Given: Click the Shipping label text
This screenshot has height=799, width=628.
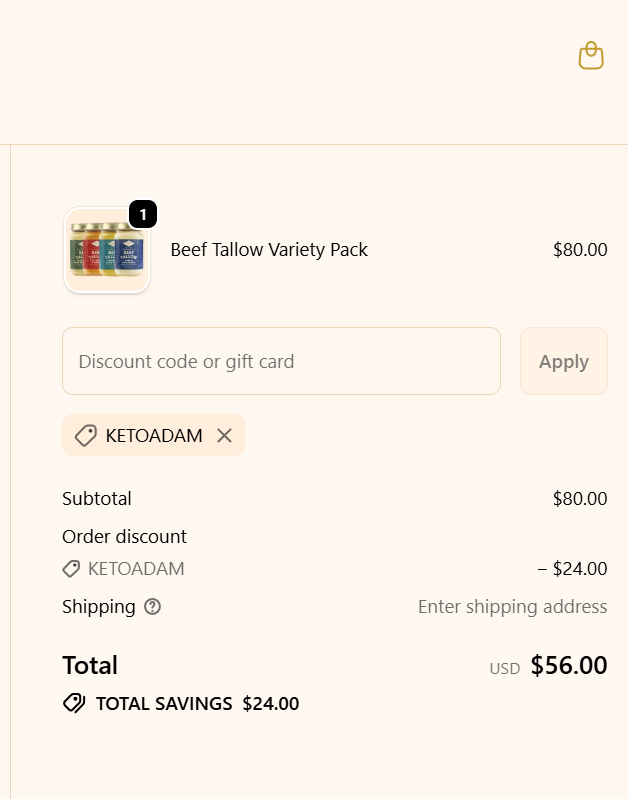Looking at the screenshot, I should (x=98, y=606).
